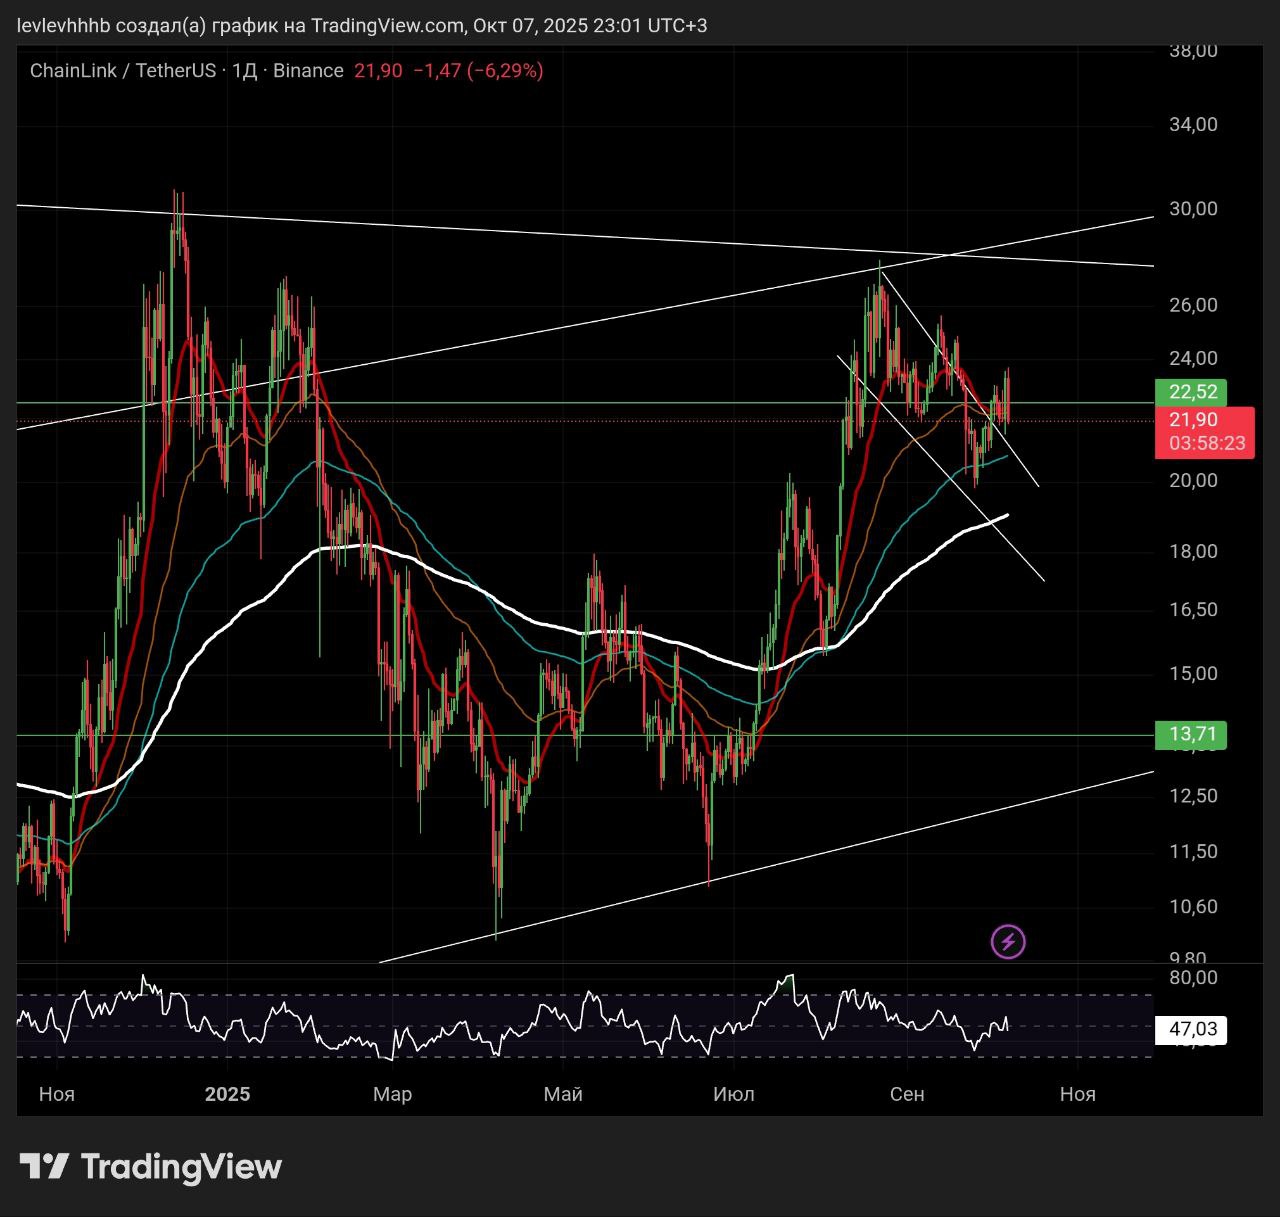Click the 80,00 RSI scale label
Image resolution: width=1280 pixels, height=1217 pixels.
[1193, 977]
